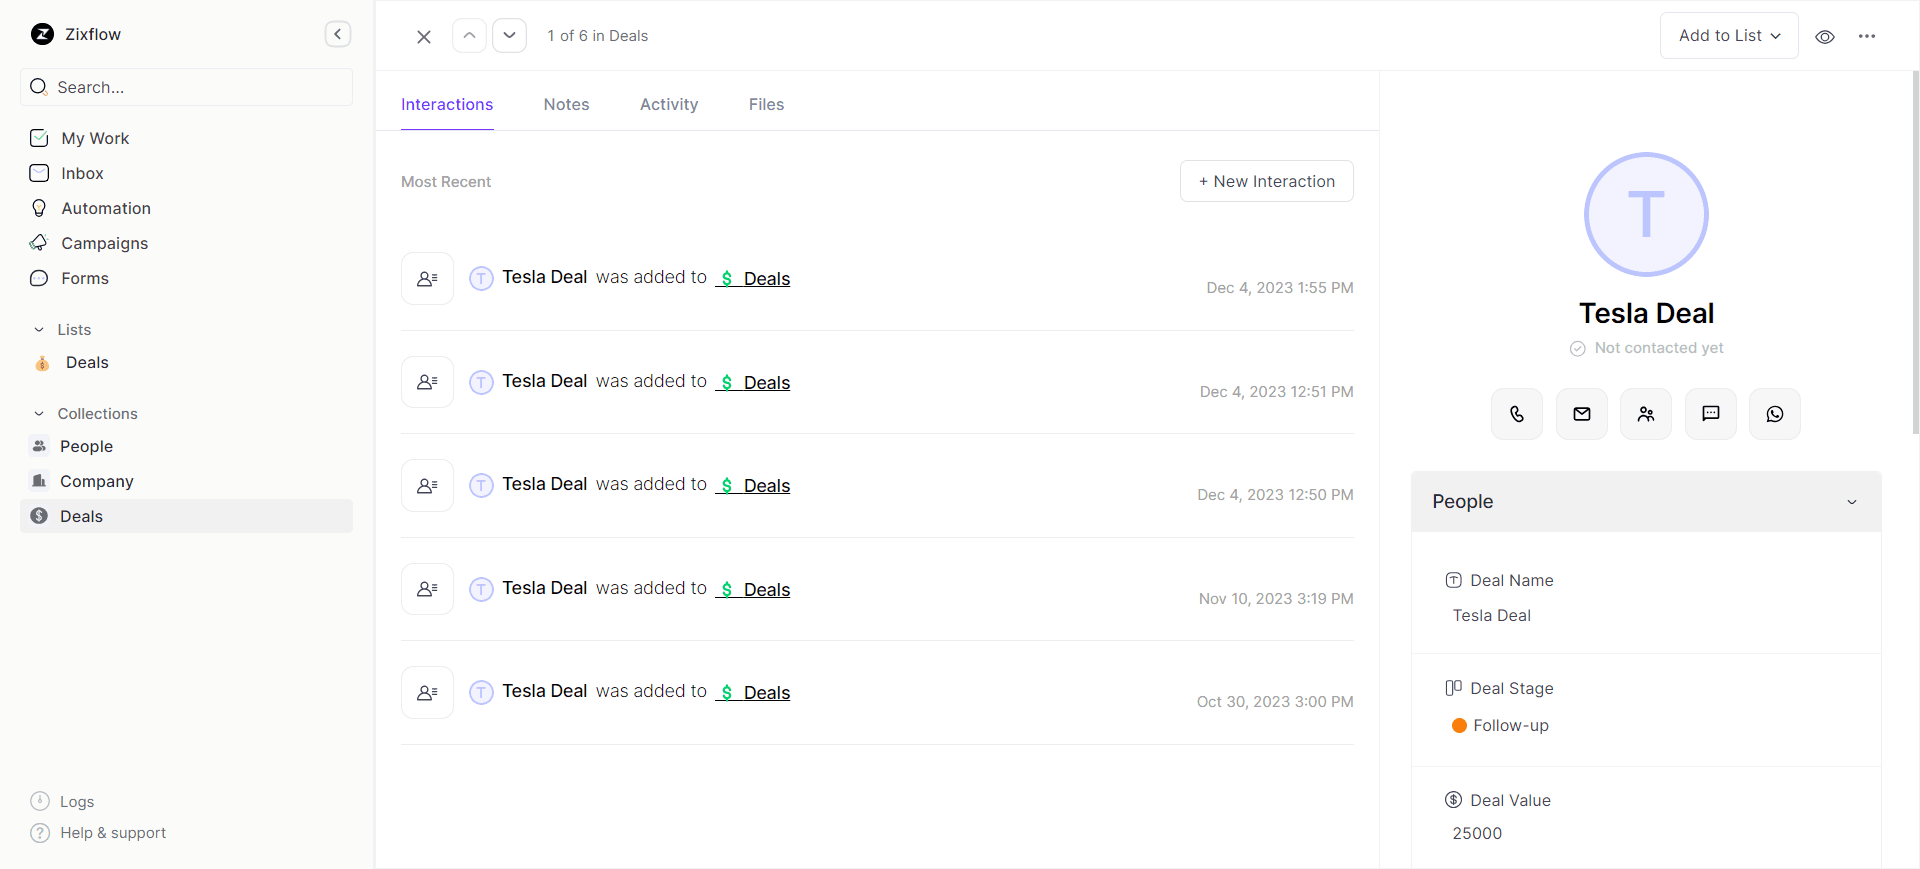Click the interaction icon for the Oct 30 entry

coord(427,692)
